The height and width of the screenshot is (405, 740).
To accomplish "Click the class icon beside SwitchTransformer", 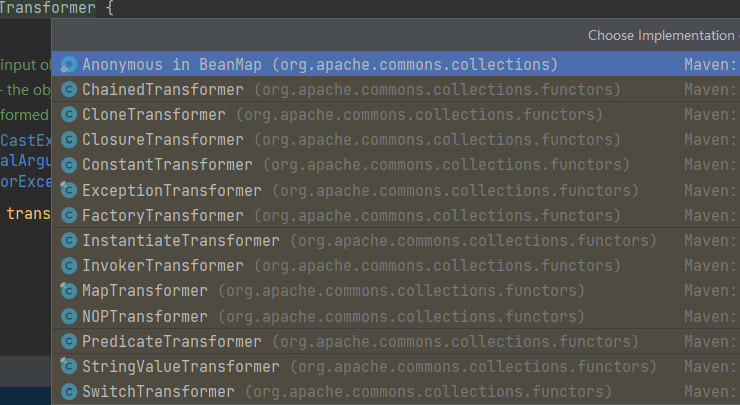I will [x=69, y=391].
